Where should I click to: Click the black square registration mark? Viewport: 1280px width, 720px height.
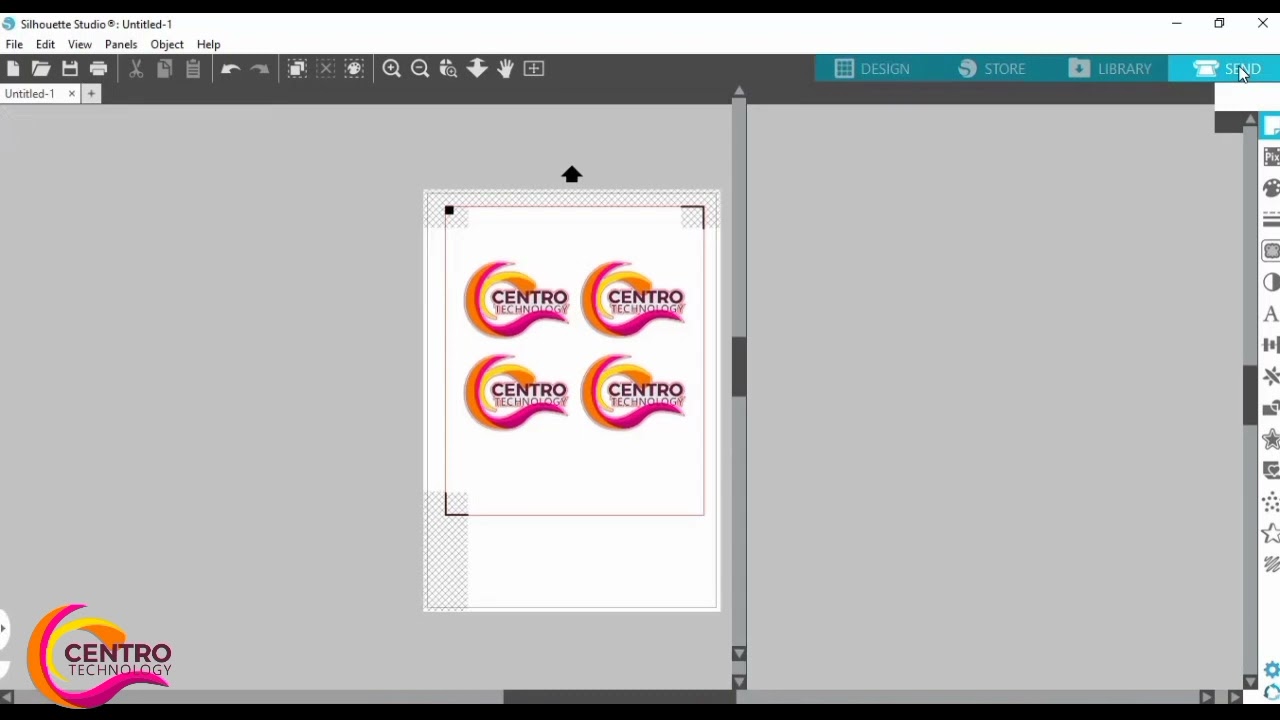point(449,211)
